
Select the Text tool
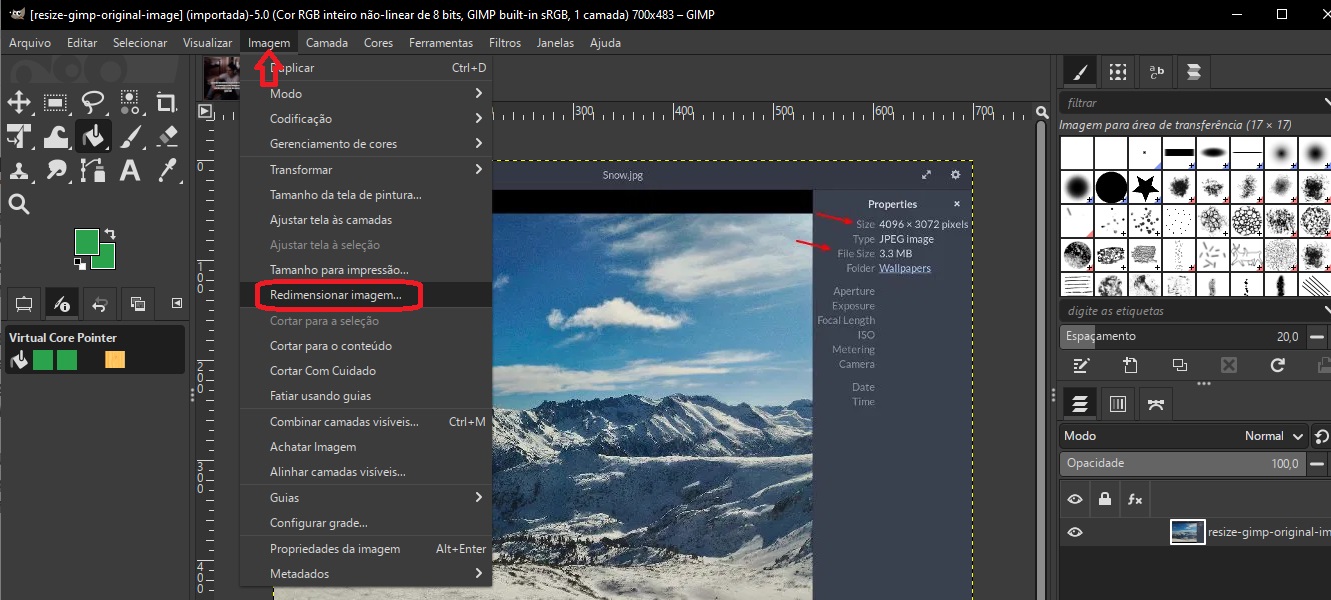point(130,170)
